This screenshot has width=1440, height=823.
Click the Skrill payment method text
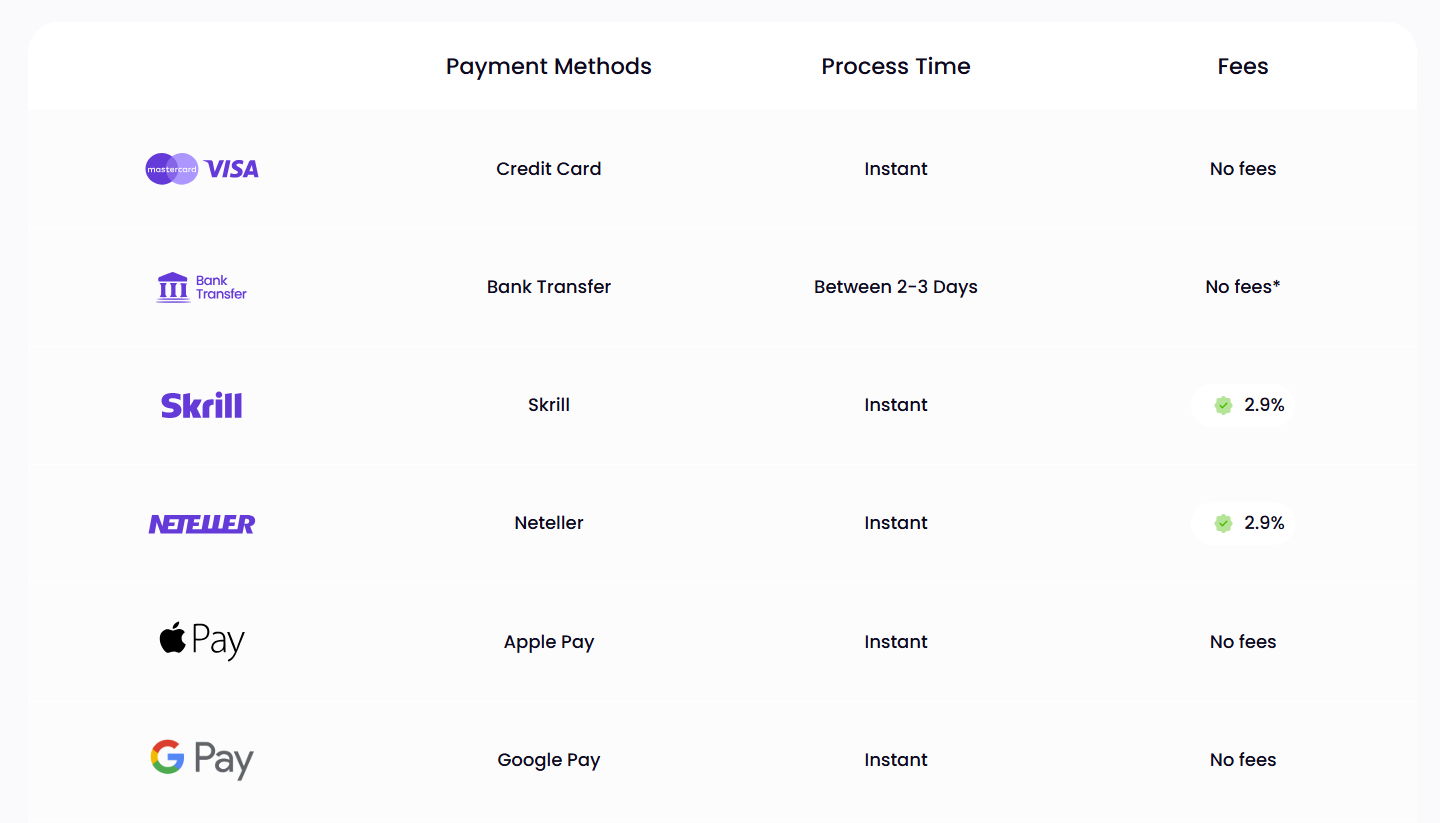[548, 405]
